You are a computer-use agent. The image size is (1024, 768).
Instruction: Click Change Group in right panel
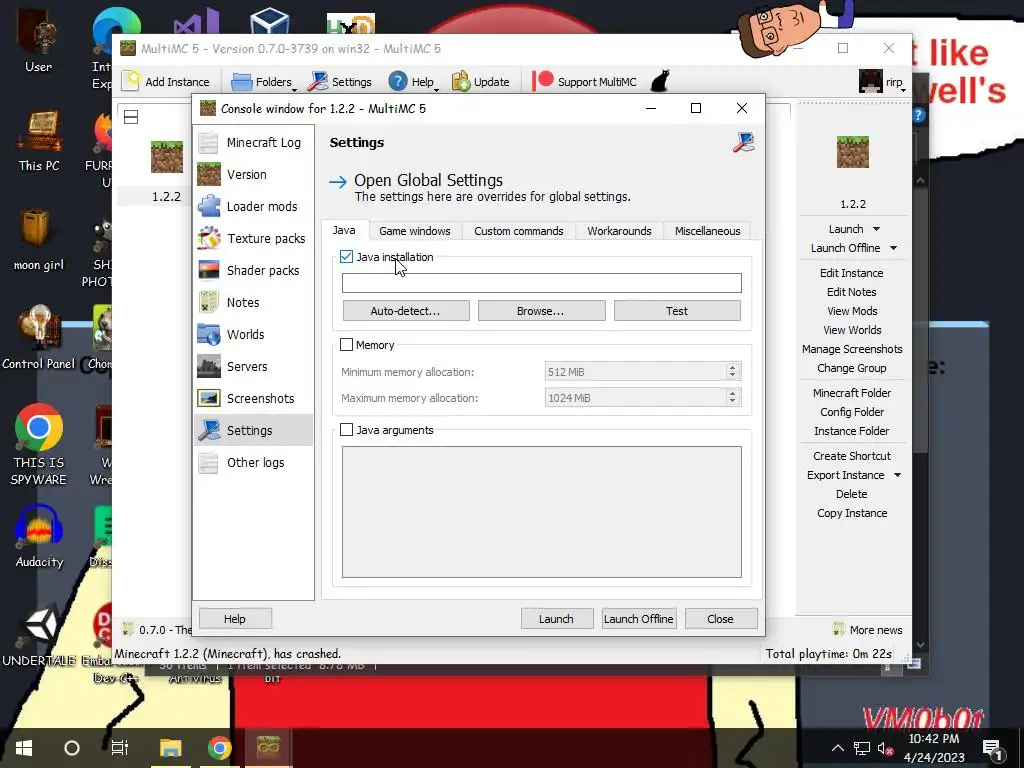coord(852,368)
